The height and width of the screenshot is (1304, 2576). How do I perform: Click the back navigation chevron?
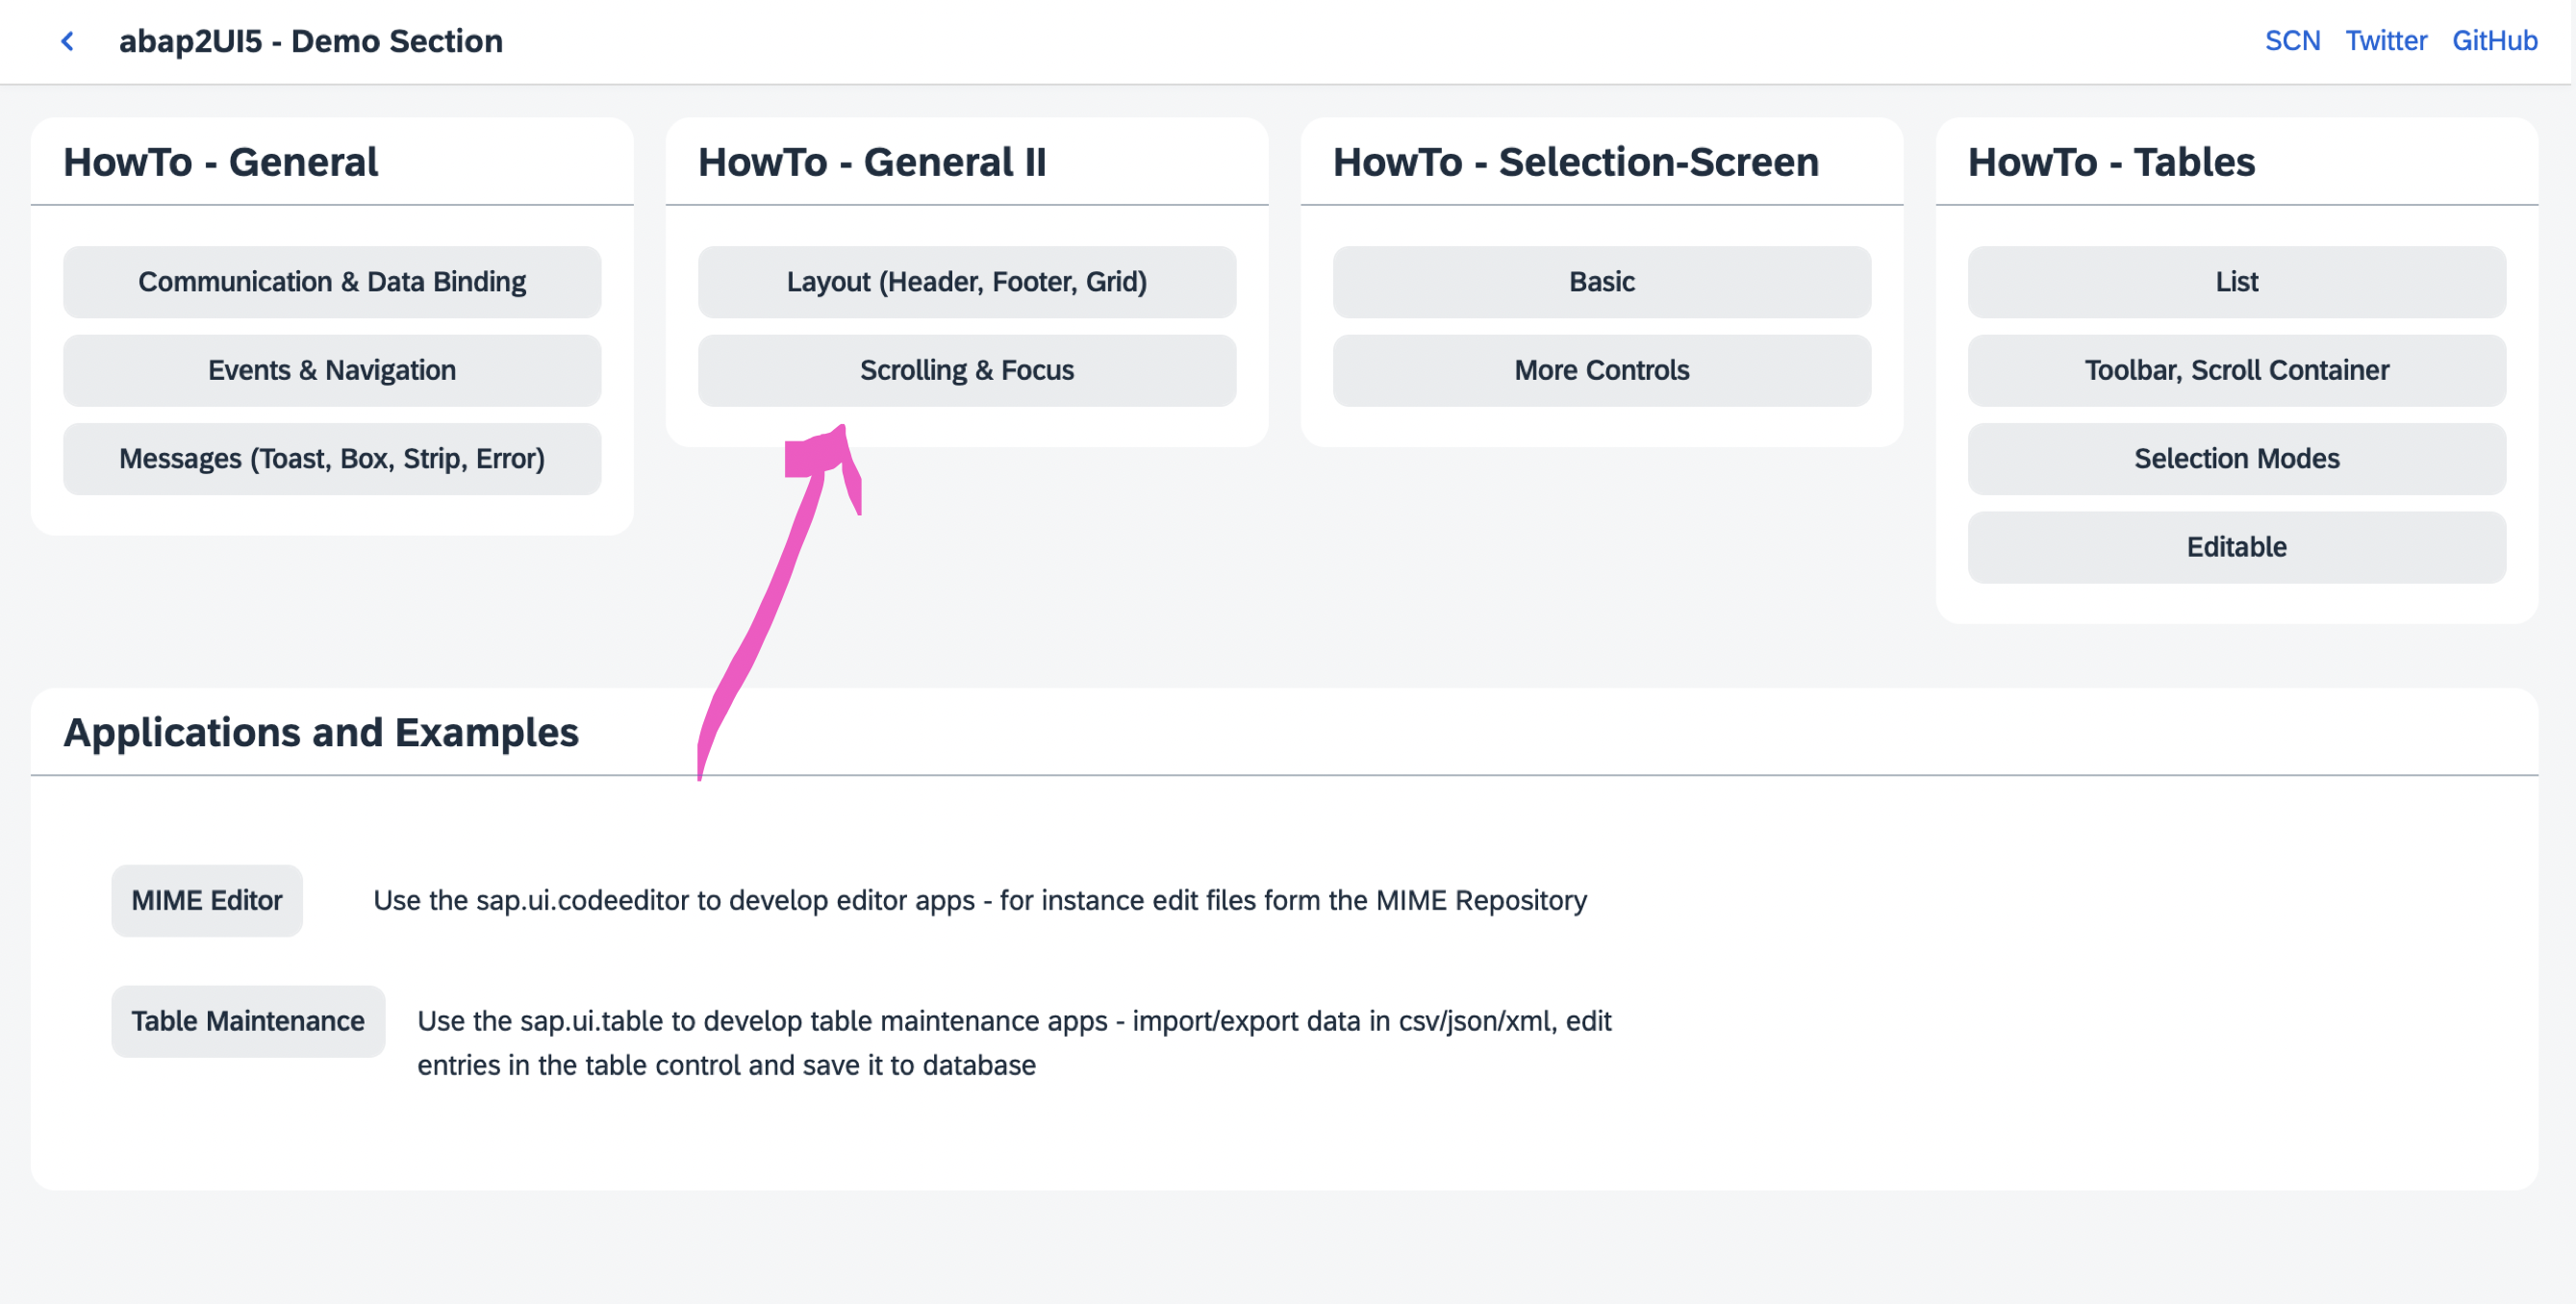(66, 41)
